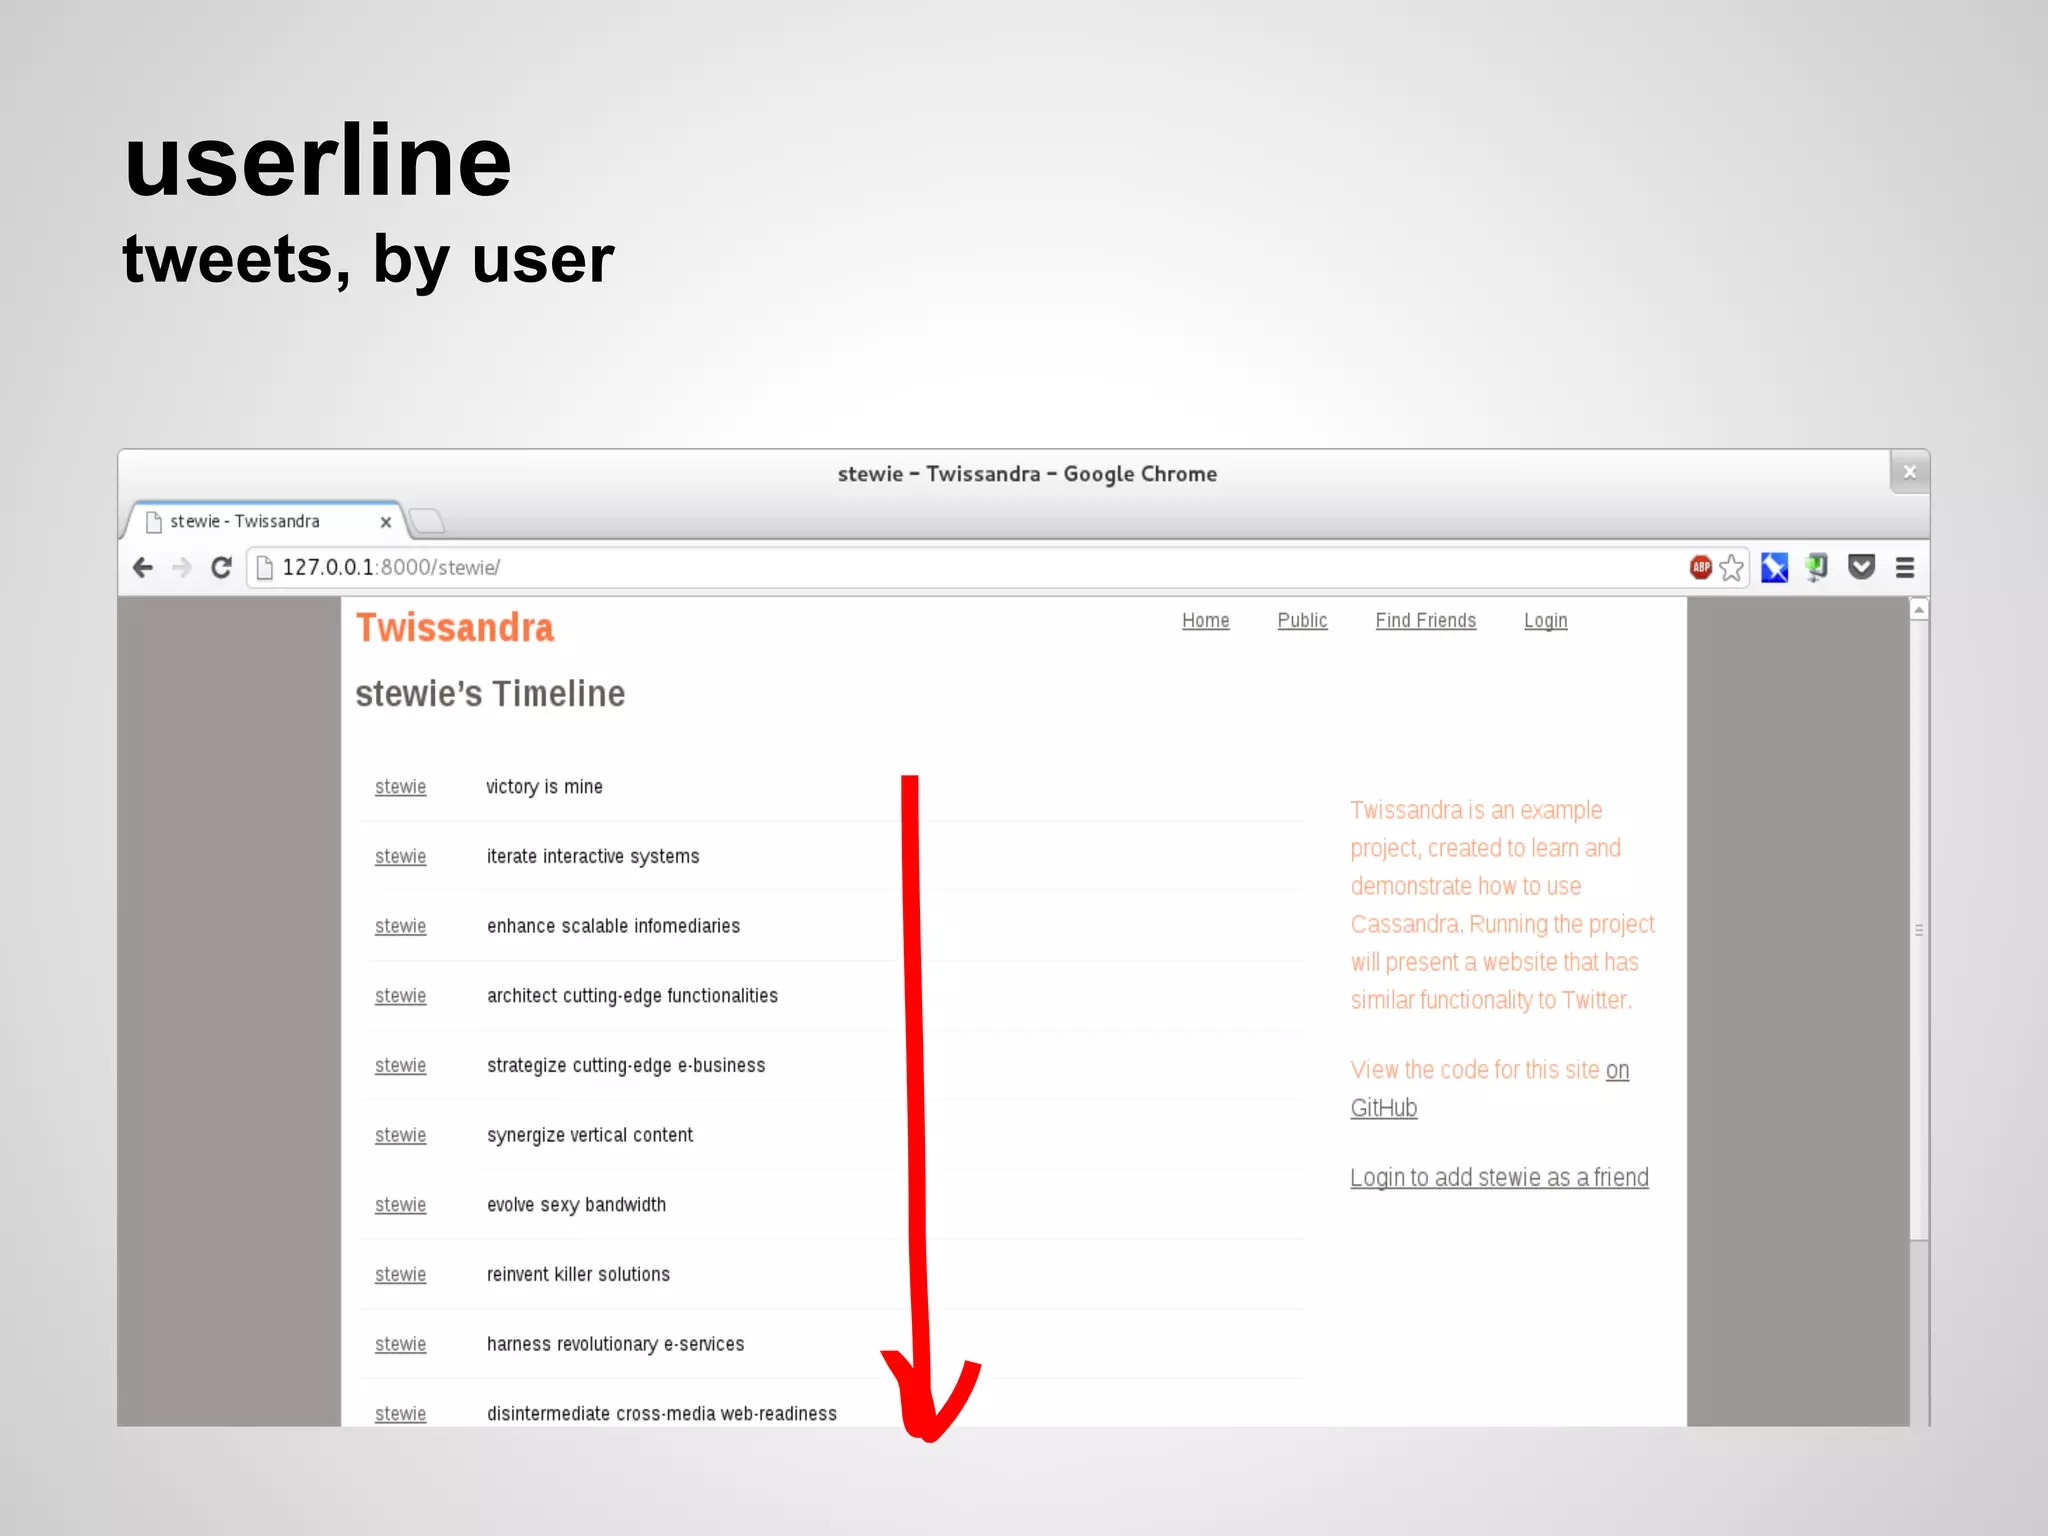The height and width of the screenshot is (1536, 2048).
Task: Open the Home navigation link
Action: (x=1205, y=620)
